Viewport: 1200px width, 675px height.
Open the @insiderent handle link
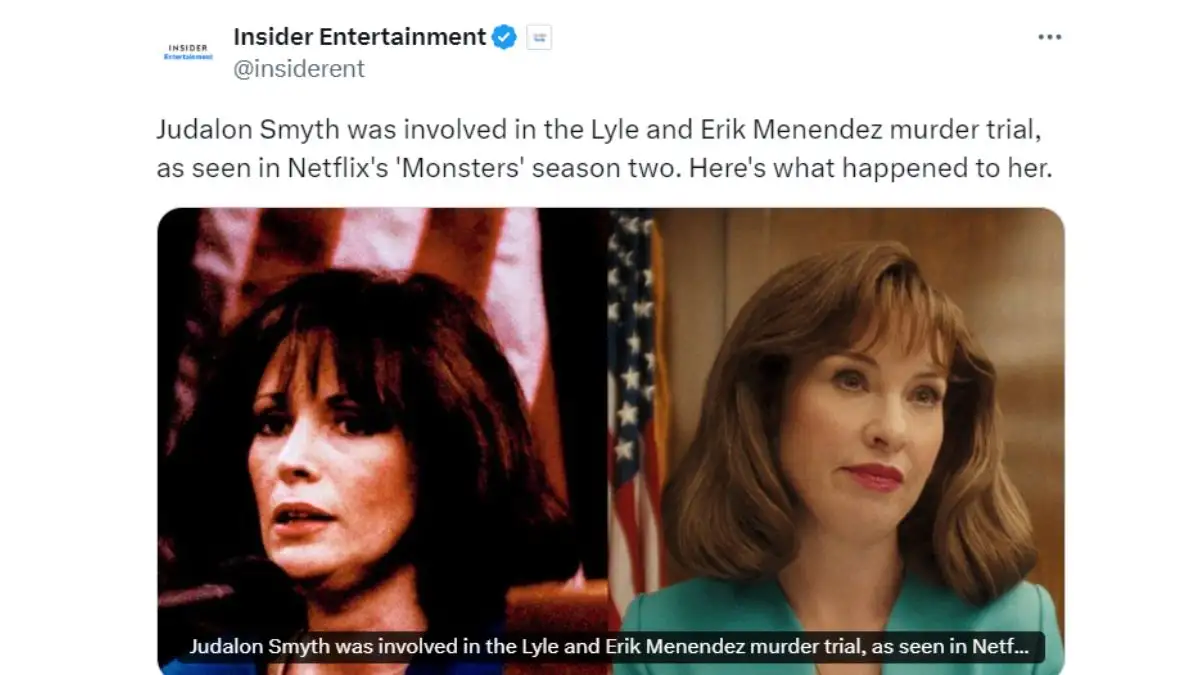pos(299,69)
